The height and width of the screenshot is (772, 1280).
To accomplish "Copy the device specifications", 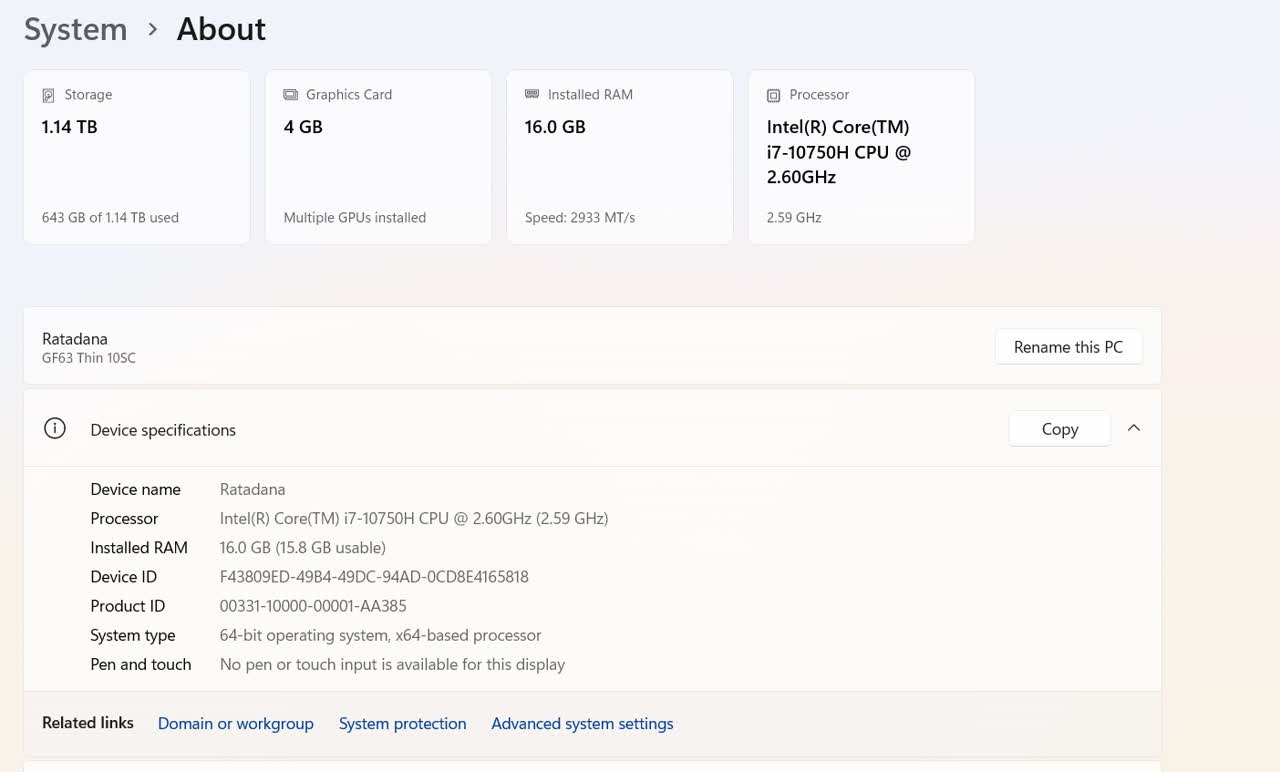I will pyautogui.click(x=1060, y=429).
